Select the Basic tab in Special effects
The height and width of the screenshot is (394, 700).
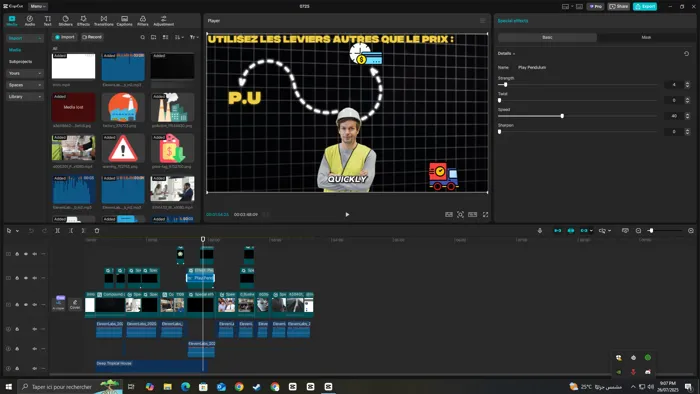[547, 37]
